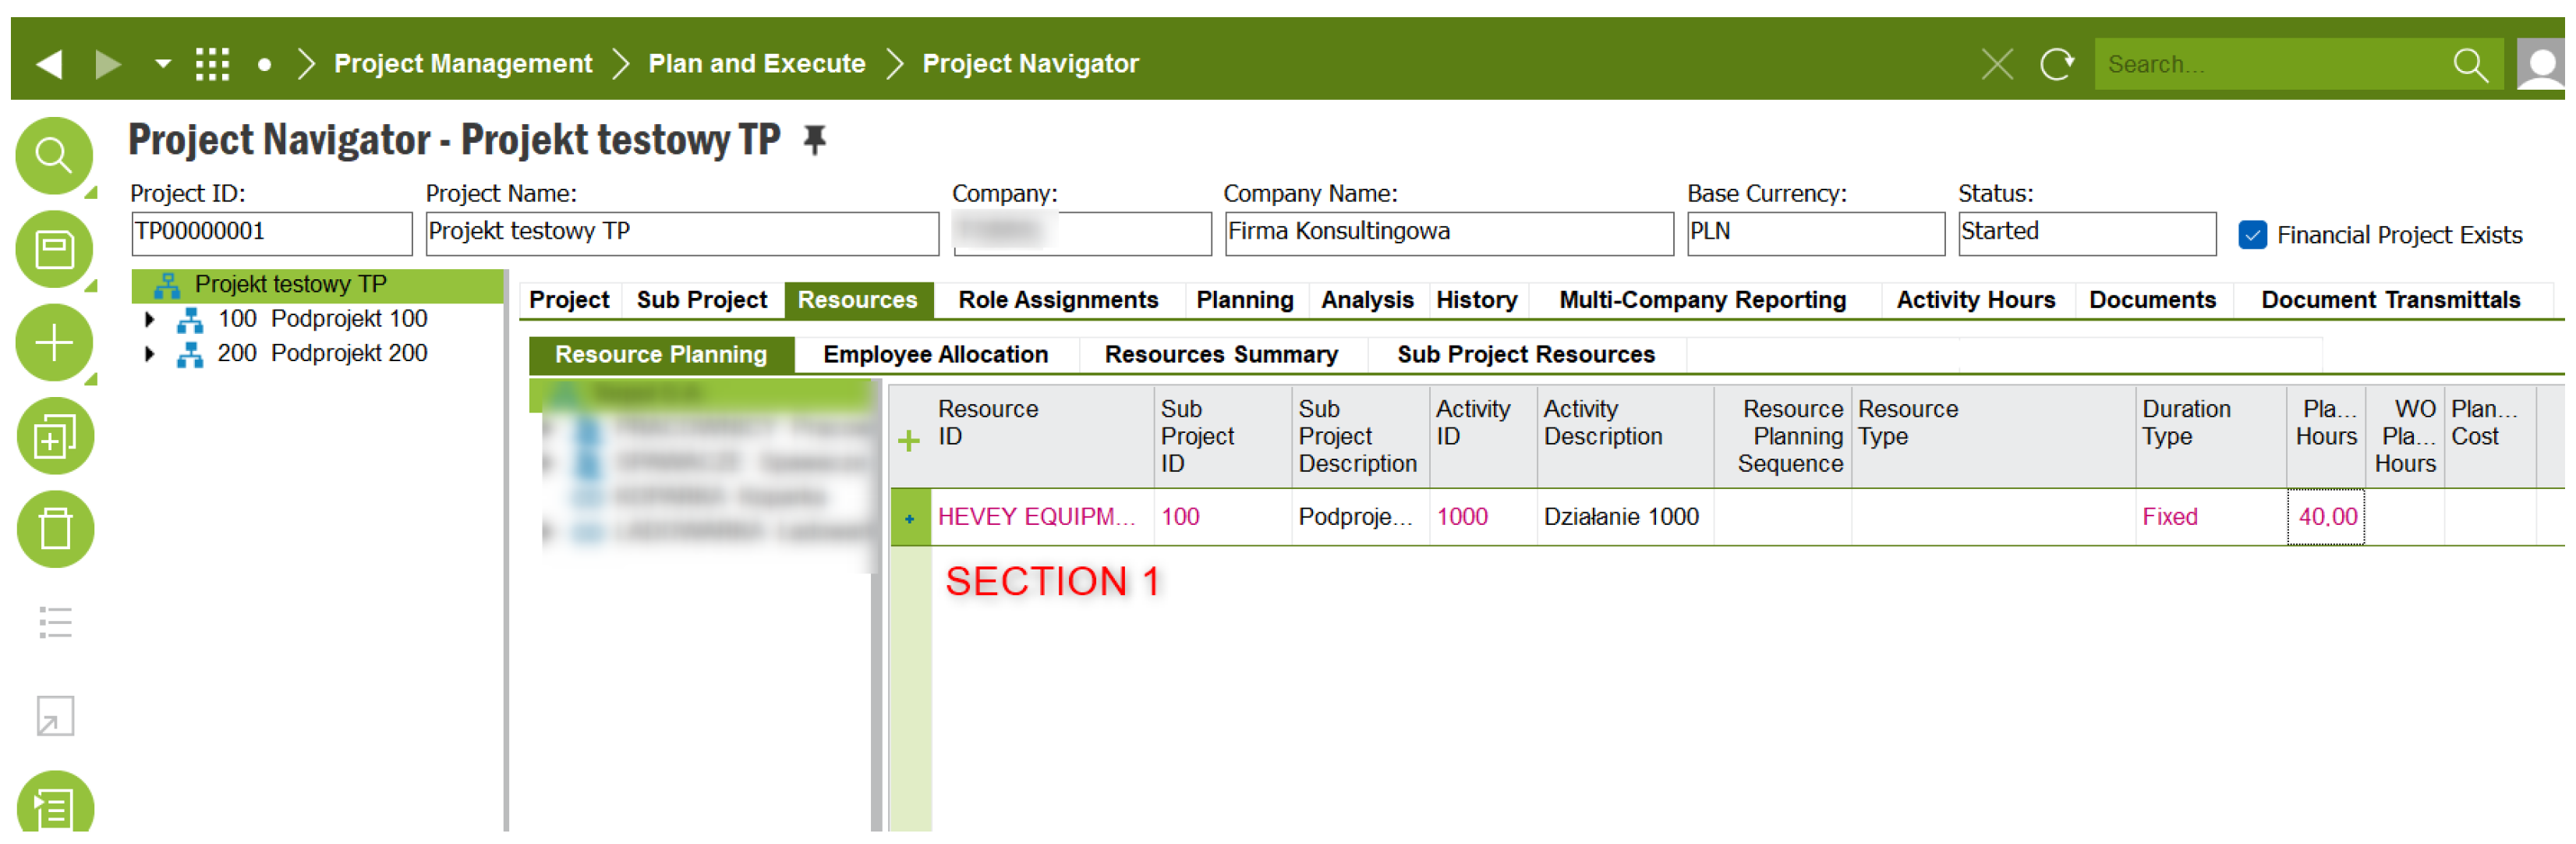Click the green Search icon in sidebar
2576x844 pixels.
(x=53, y=156)
